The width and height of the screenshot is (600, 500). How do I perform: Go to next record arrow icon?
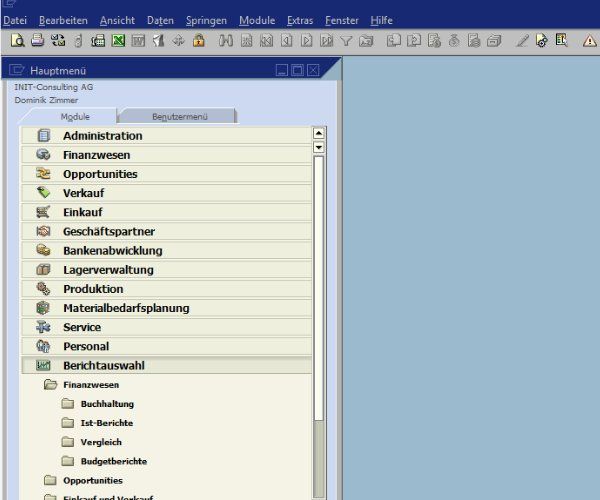(306, 41)
